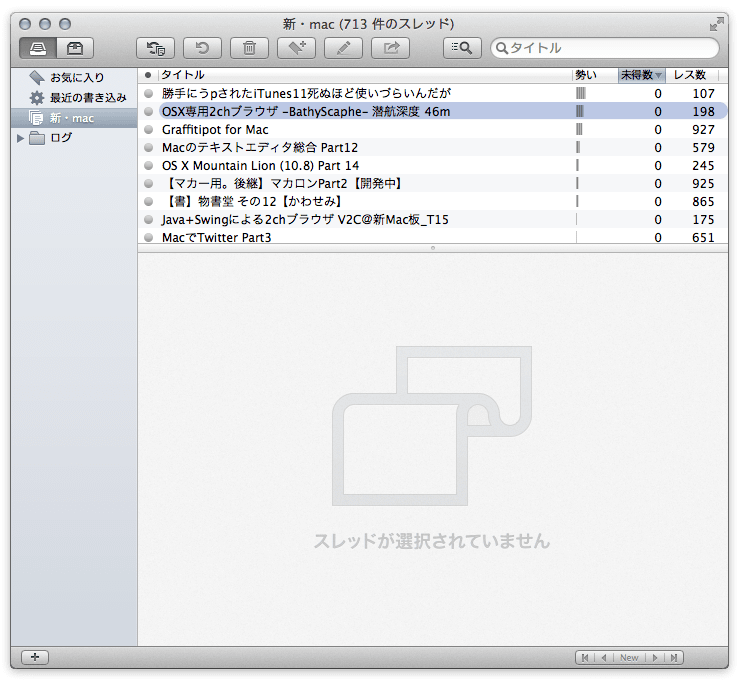Screen dimensions: 740x680
Task: Click the add favorite tag icon
Action: [x=297, y=47]
